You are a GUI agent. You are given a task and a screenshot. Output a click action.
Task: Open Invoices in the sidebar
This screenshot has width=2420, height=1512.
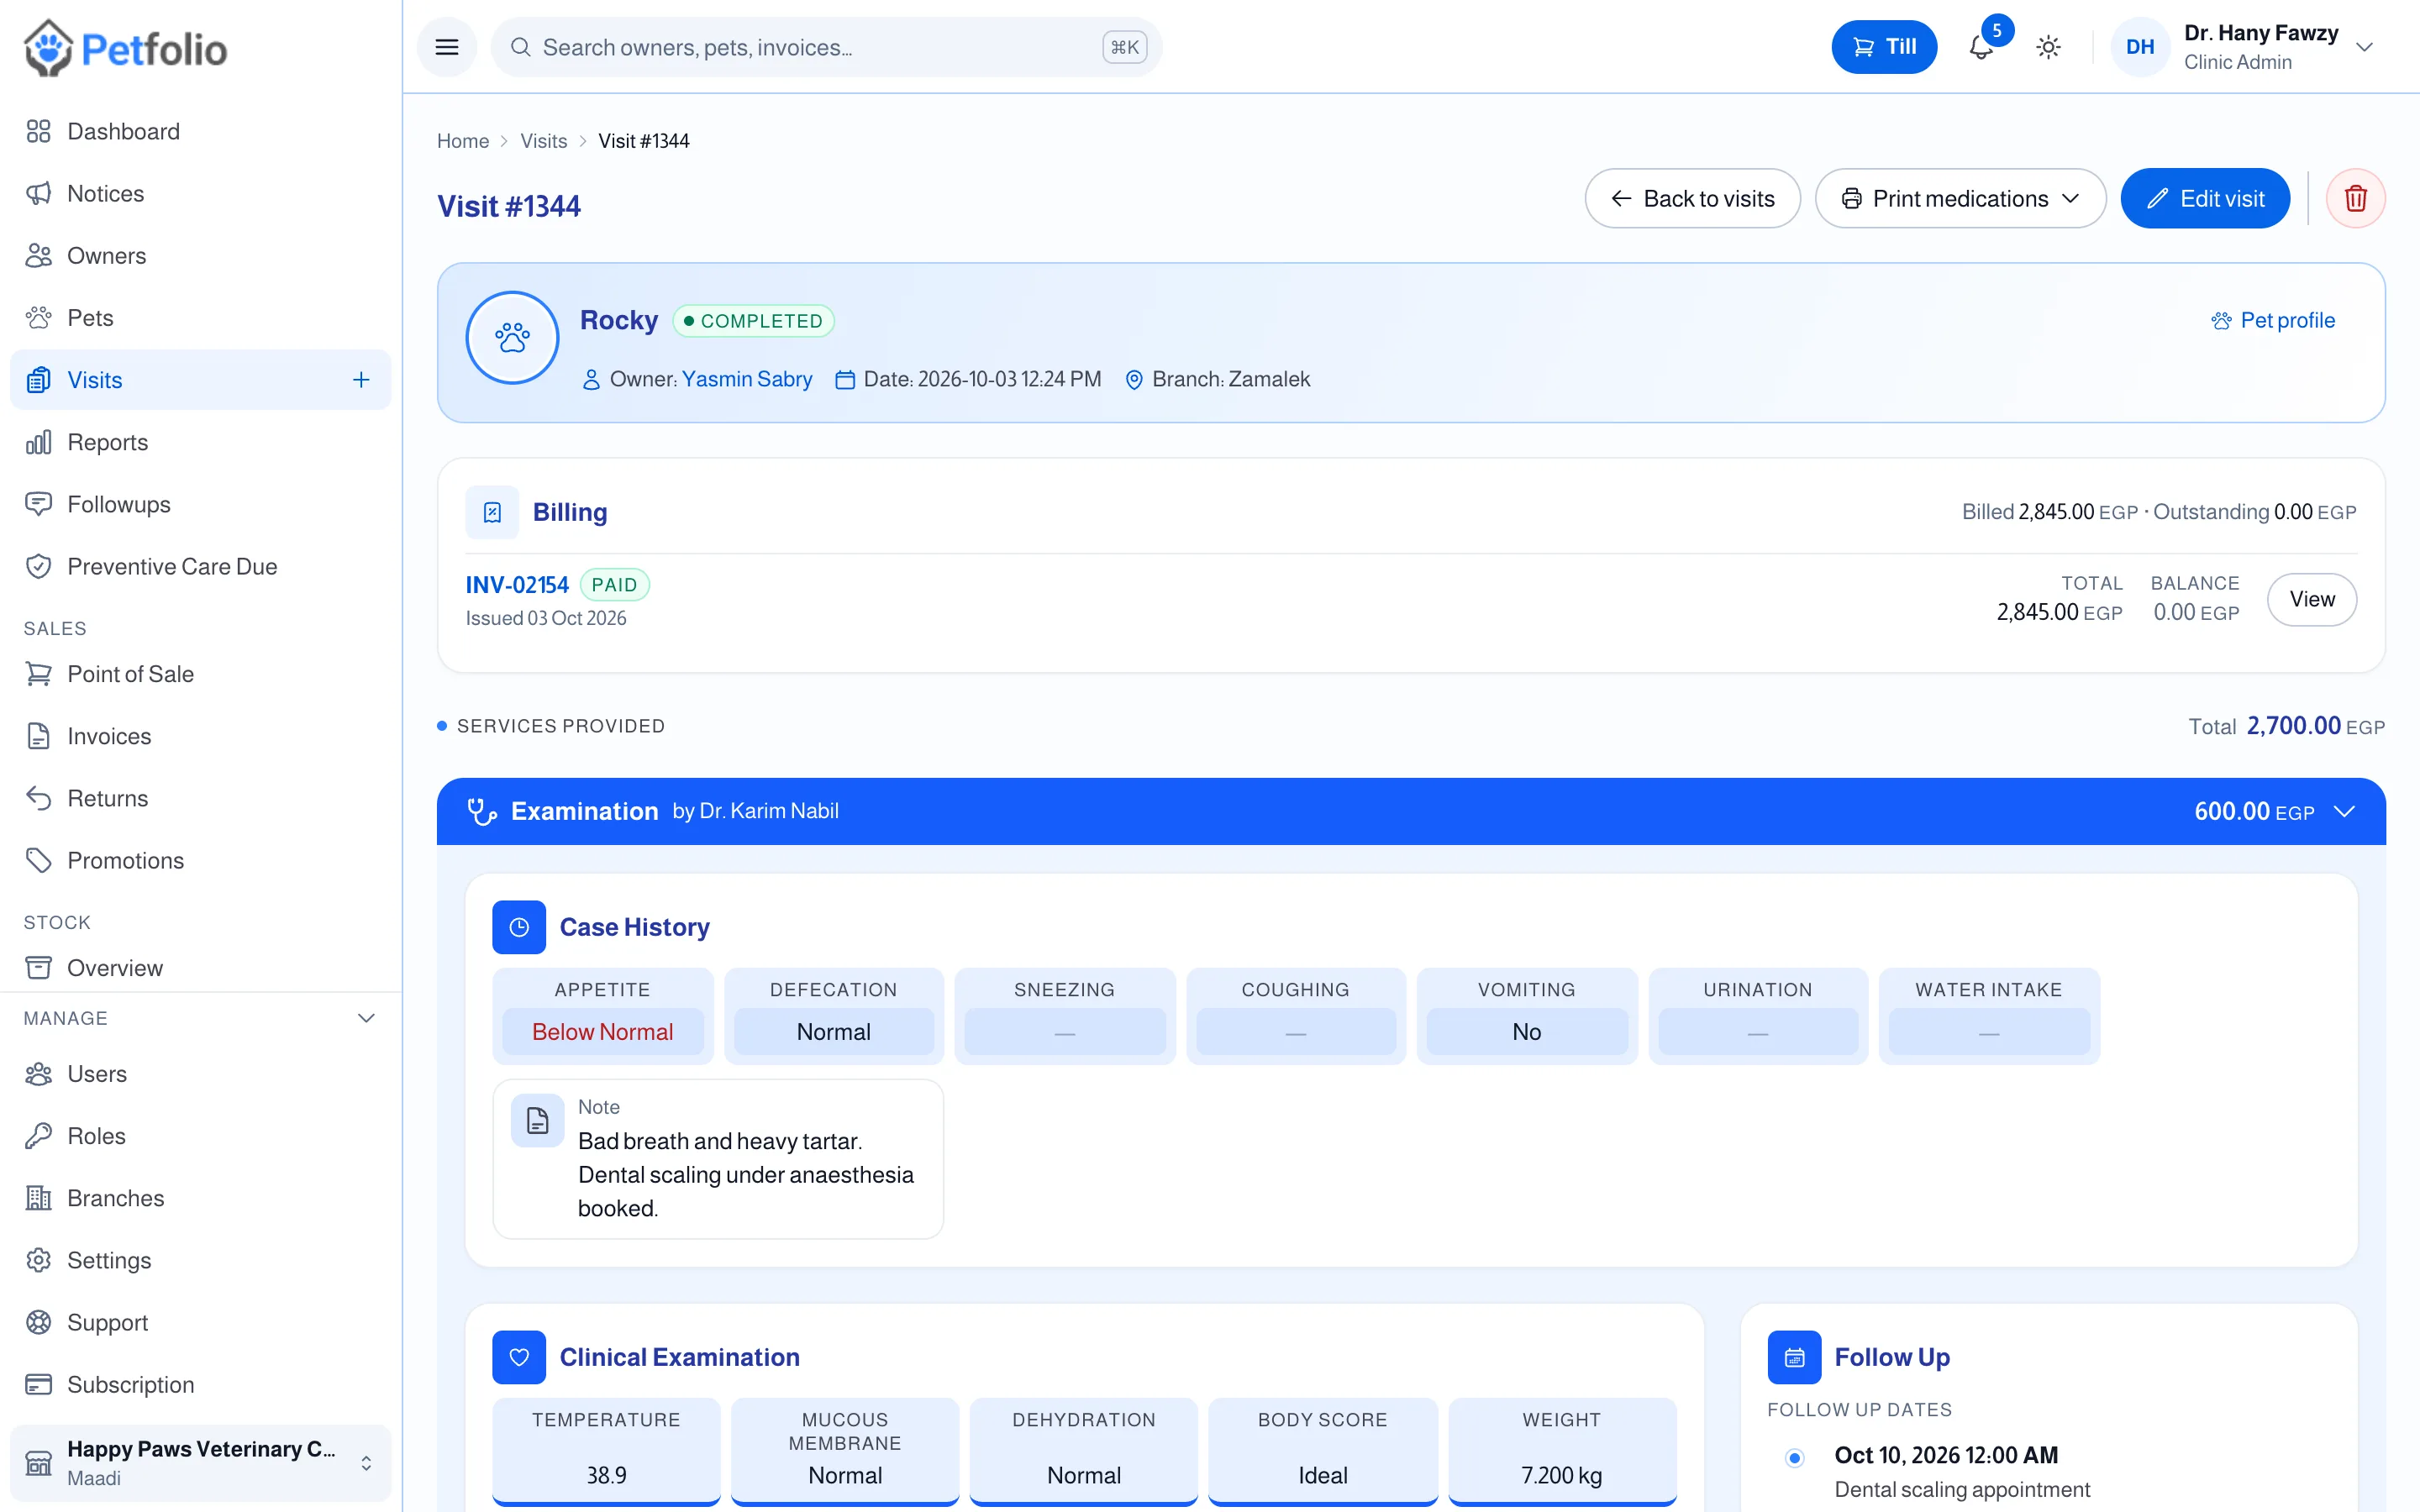tap(200, 736)
